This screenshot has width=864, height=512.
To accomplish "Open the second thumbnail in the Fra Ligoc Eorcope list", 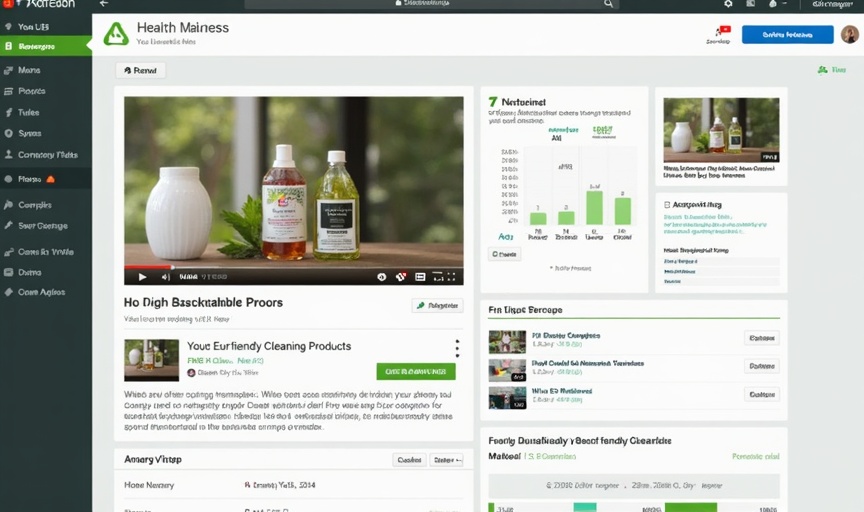I will 507,370.
